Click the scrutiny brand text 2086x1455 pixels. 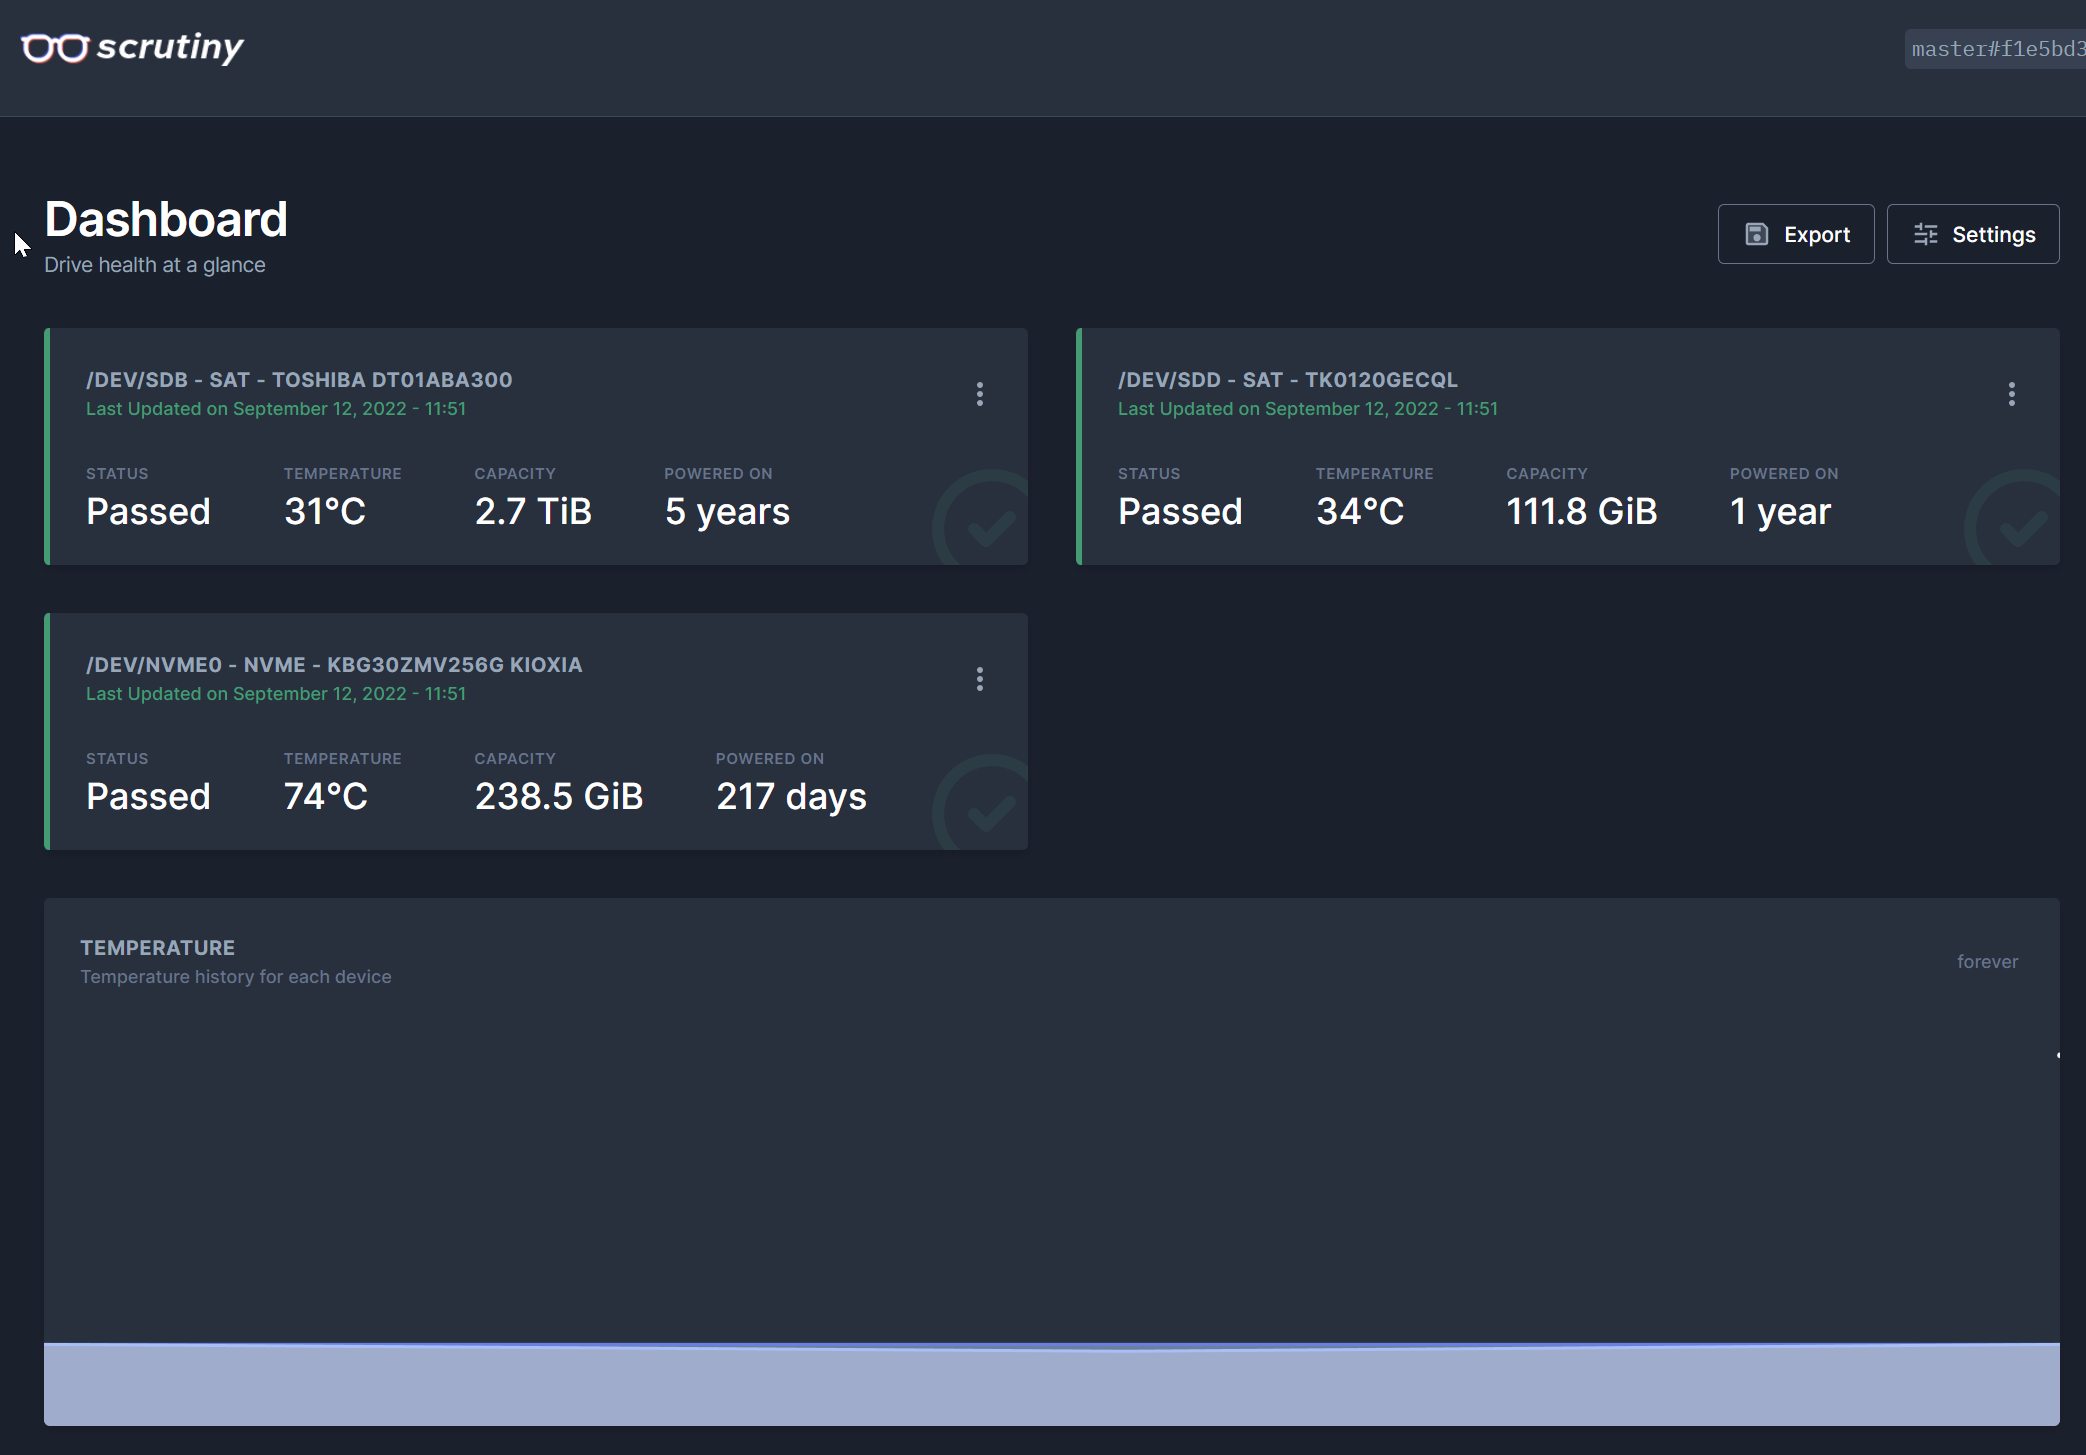point(170,47)
